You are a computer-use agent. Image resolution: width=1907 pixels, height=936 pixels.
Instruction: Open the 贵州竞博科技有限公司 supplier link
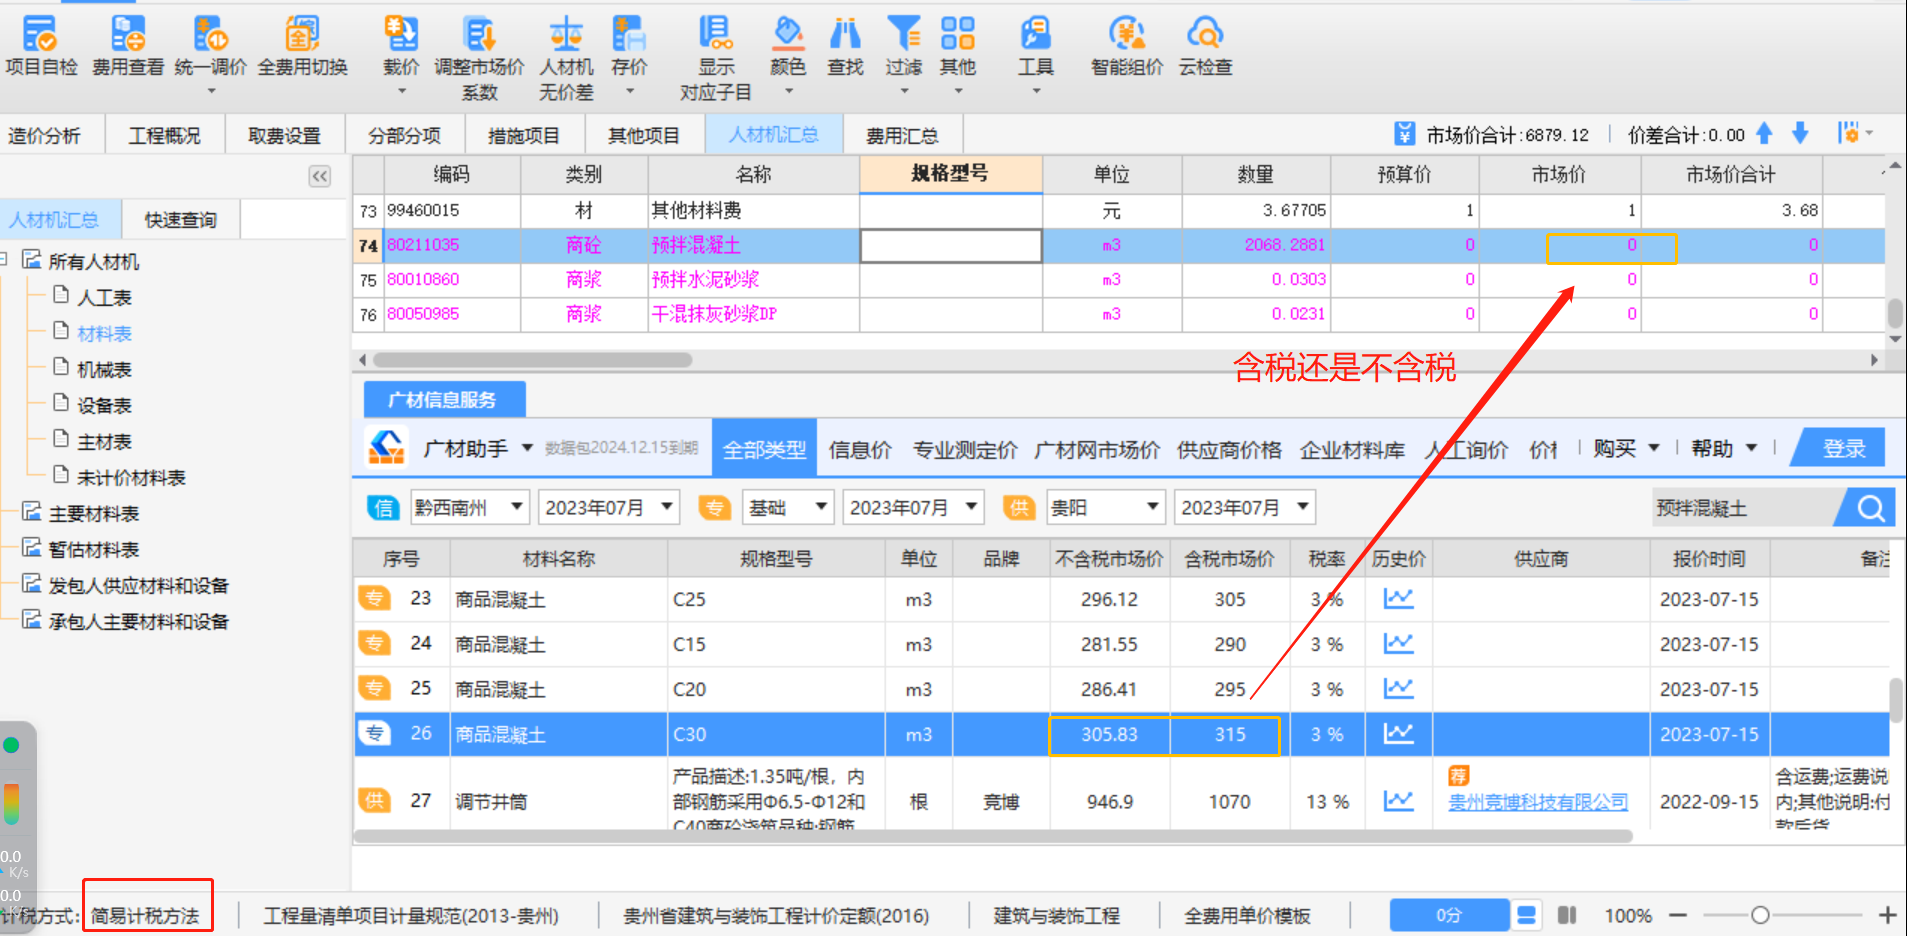[x=1538, y=801]
